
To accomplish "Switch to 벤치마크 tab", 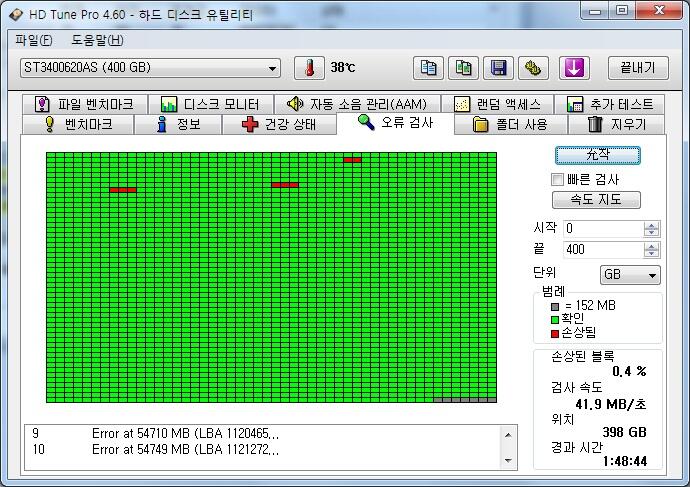I will [78, 124].
